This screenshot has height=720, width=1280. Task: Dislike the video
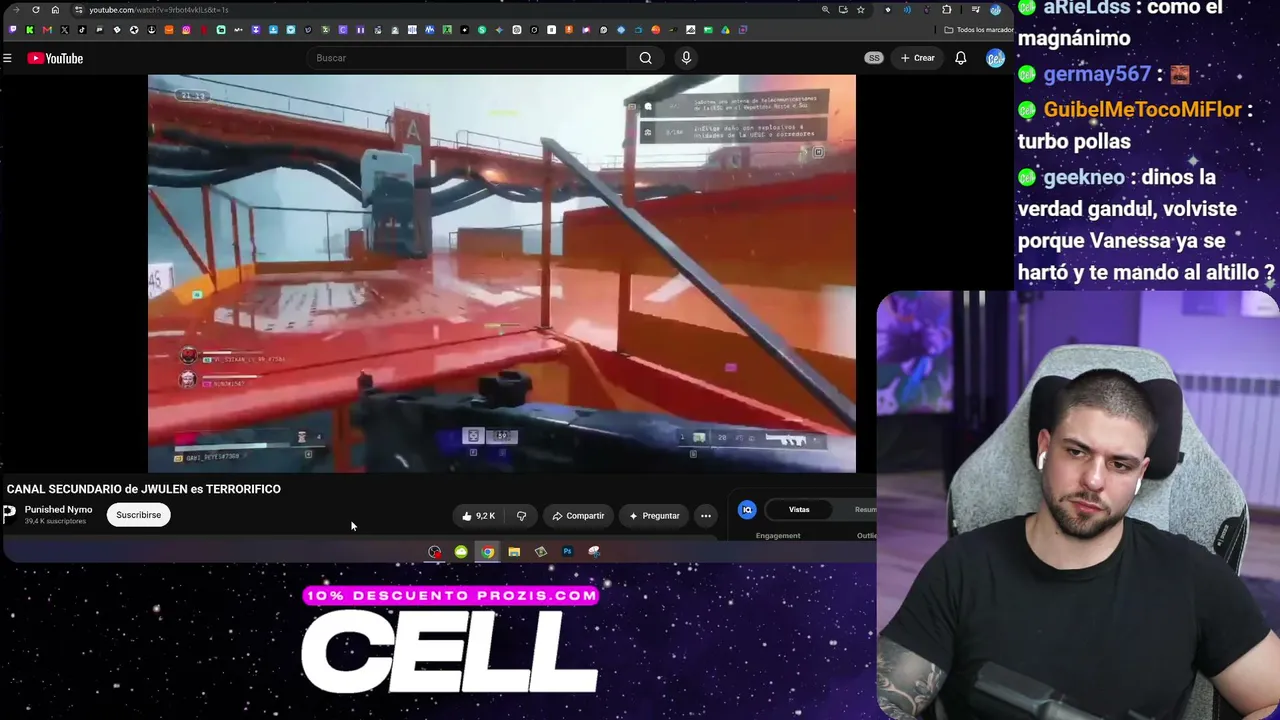(521, 516)
